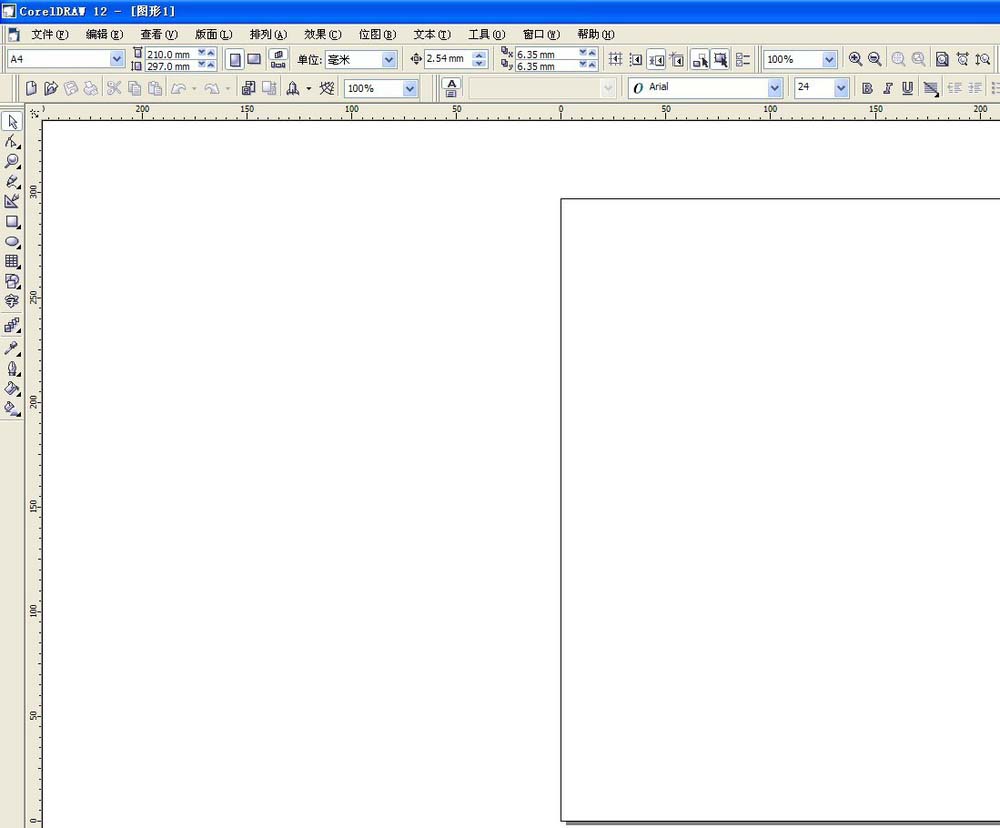Click the Open file icon
1000x828 pixels.
[50, 88]
